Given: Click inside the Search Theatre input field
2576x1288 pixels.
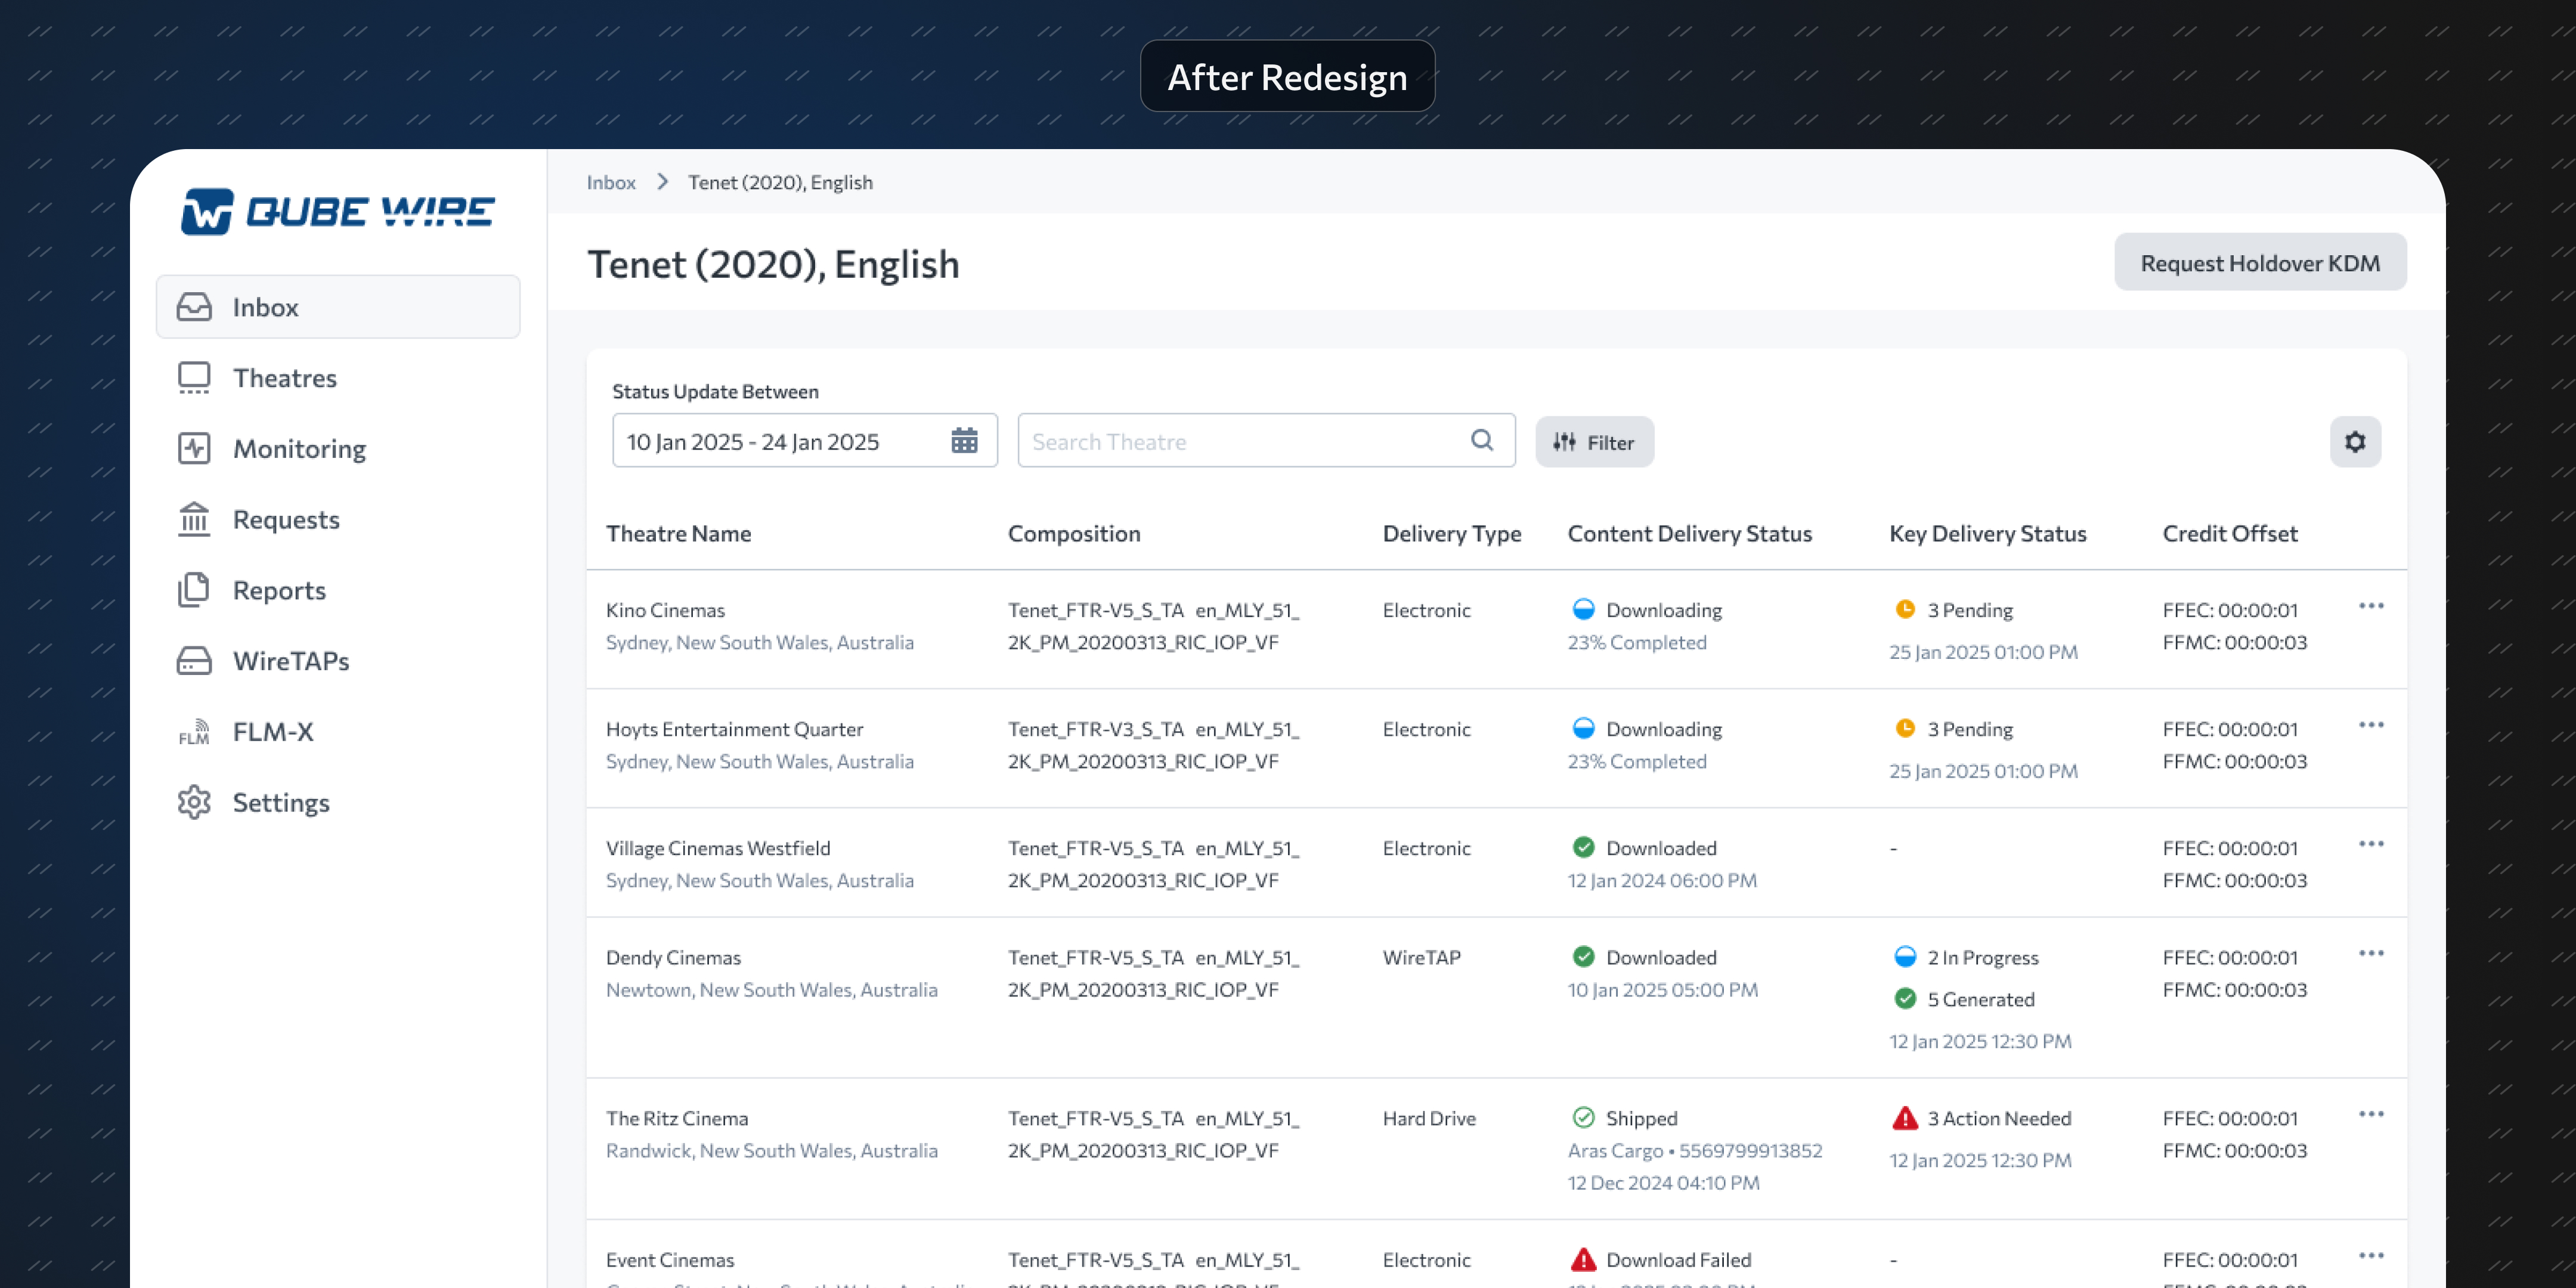Looking at the screenshot, I should pyautogui.click(x=1200, y=440).
